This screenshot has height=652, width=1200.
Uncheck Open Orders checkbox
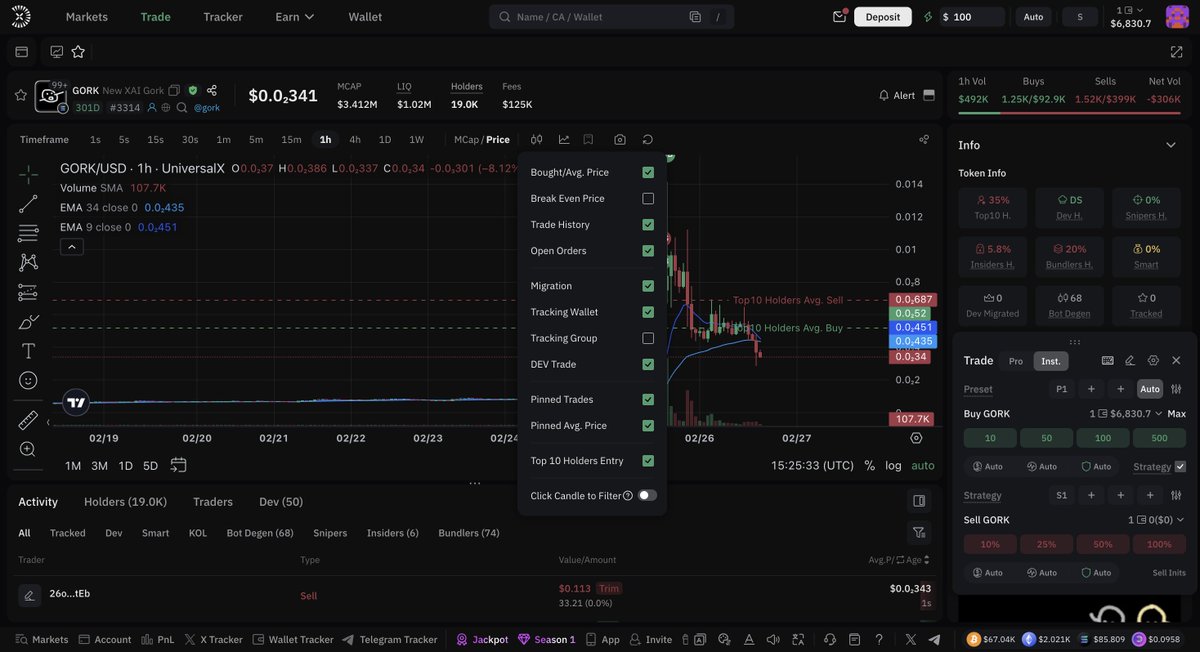[x=648, y=250]
